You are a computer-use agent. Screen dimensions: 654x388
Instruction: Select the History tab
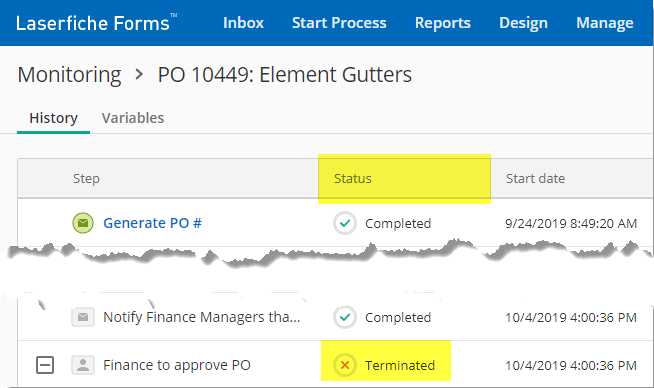53,118
